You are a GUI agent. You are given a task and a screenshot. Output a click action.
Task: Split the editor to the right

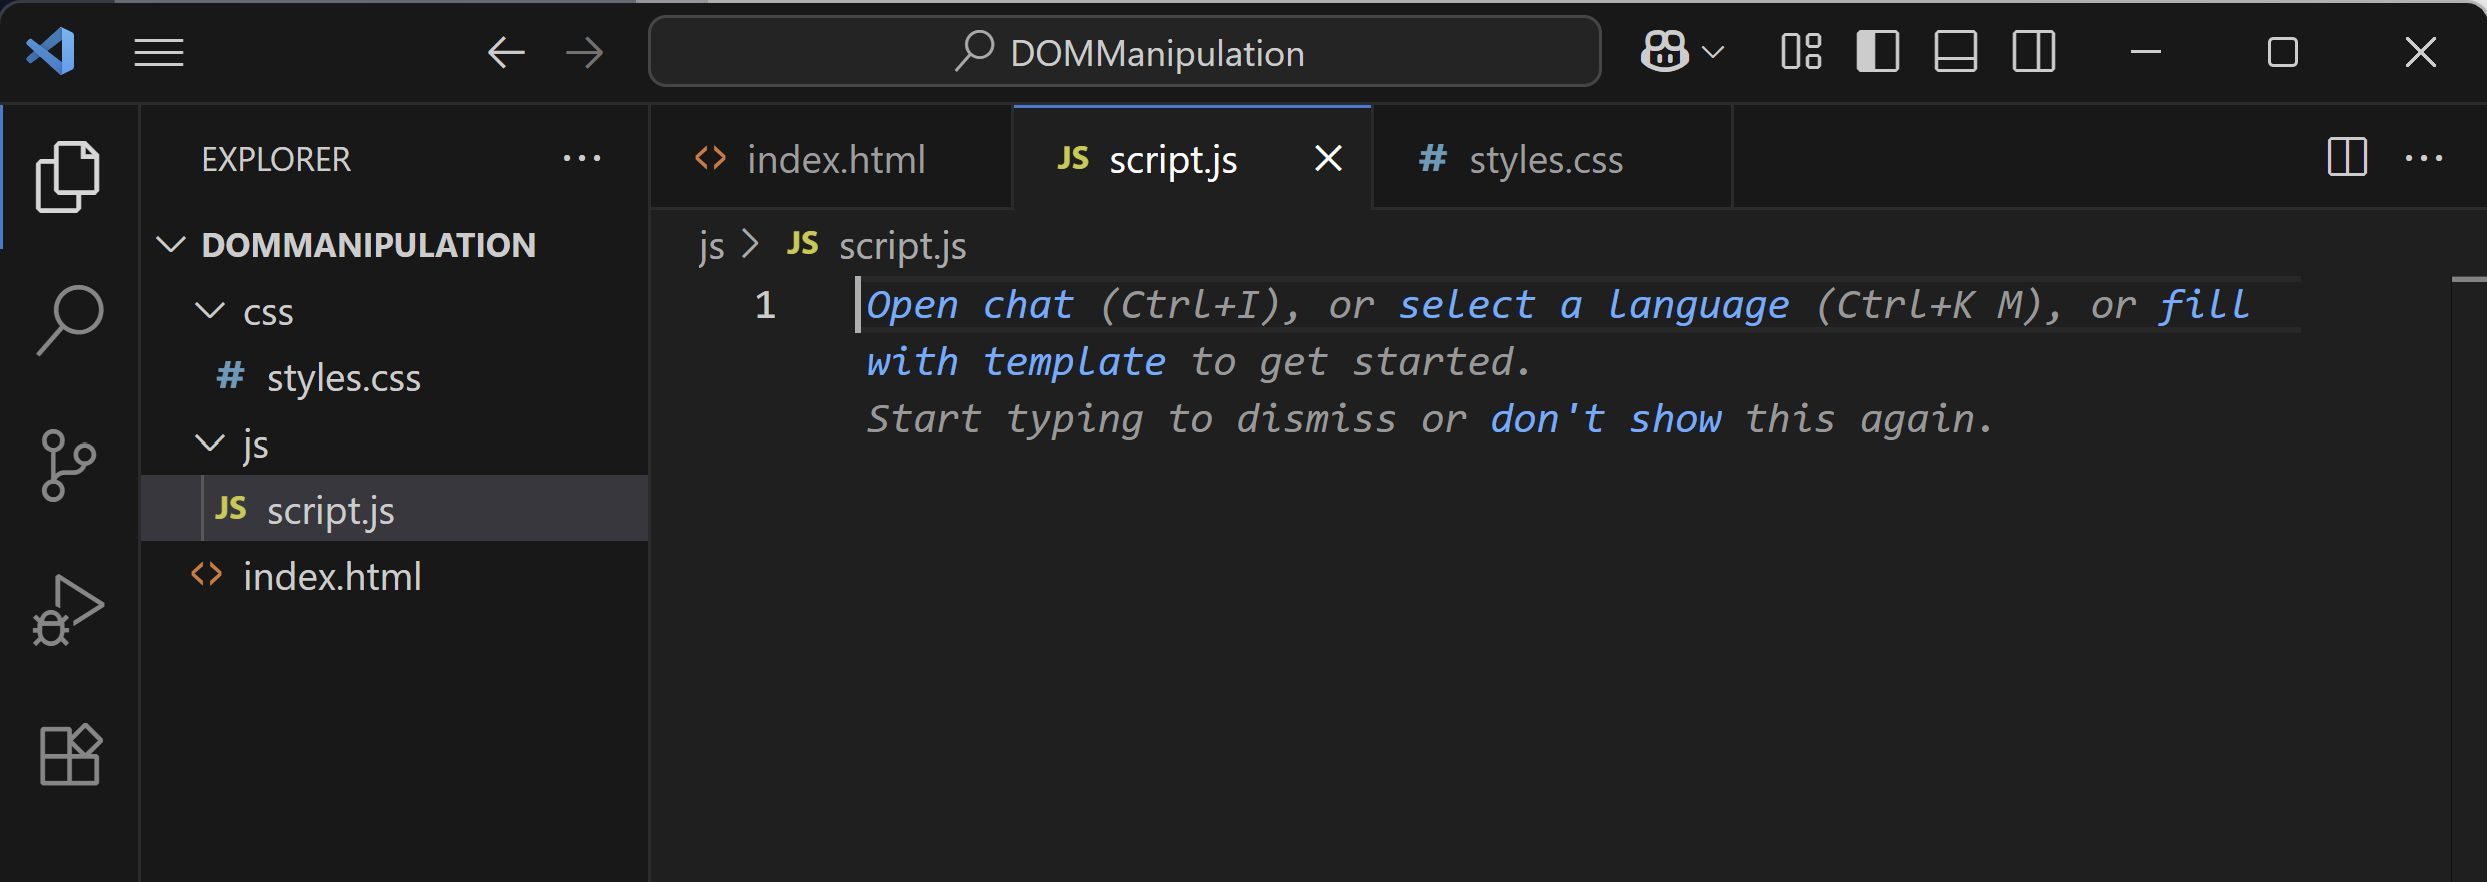coord(2347,157)
